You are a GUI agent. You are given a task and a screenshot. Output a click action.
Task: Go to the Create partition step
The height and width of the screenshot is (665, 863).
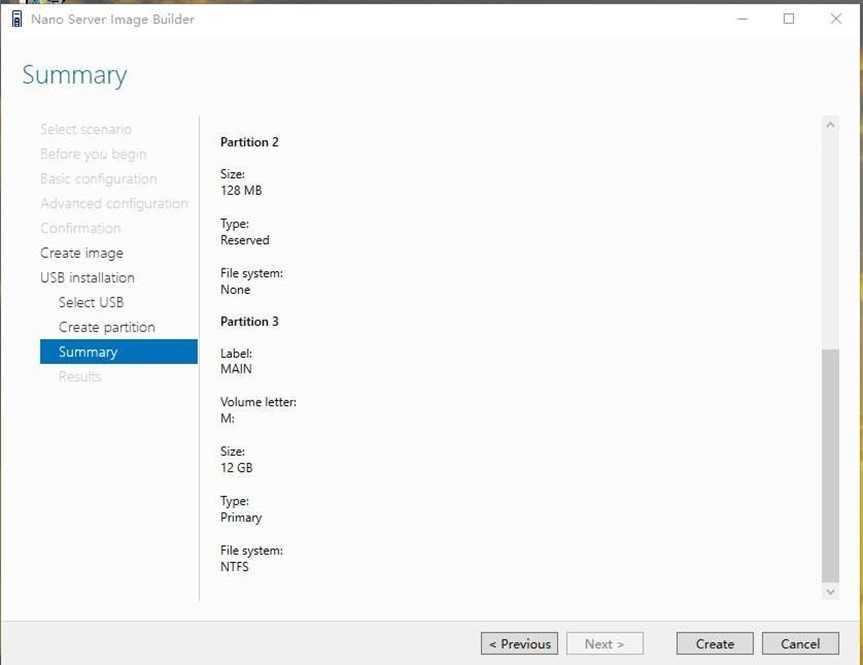click(107, 327)
